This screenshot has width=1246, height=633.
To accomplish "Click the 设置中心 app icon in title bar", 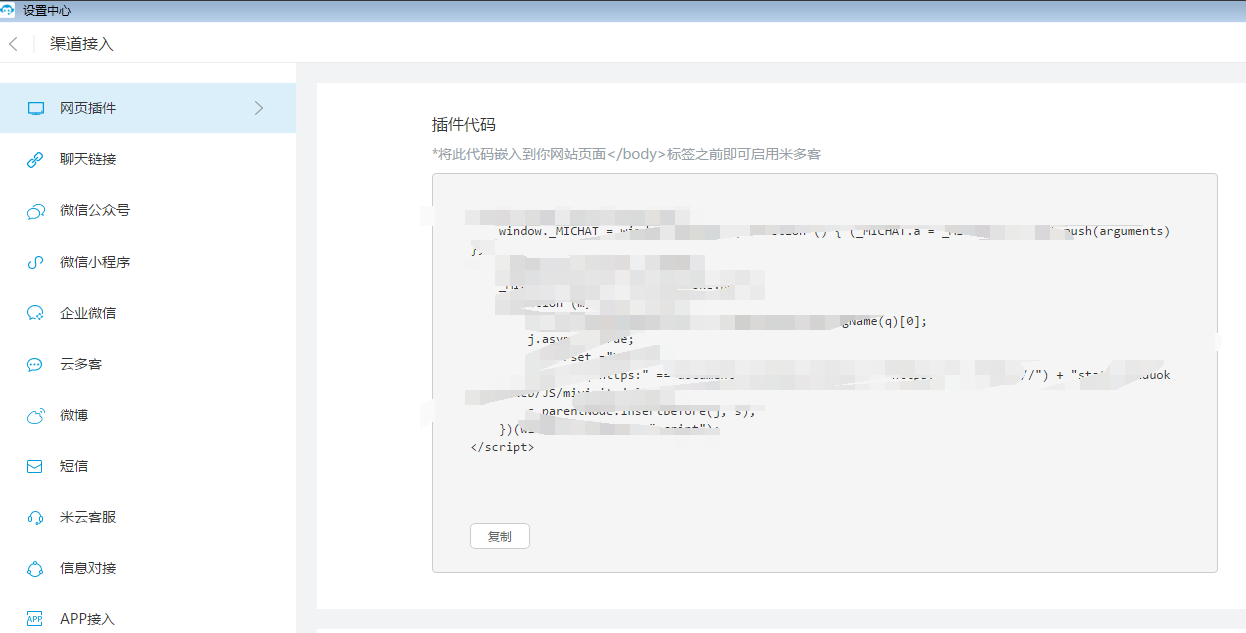I will [9, 10].
